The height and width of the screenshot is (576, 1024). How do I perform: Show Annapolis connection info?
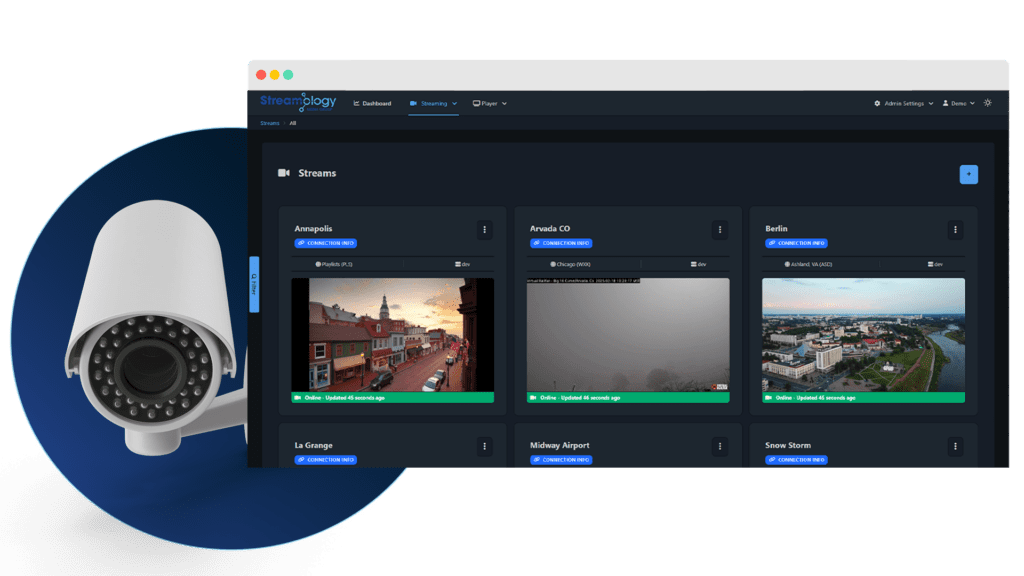325,243
